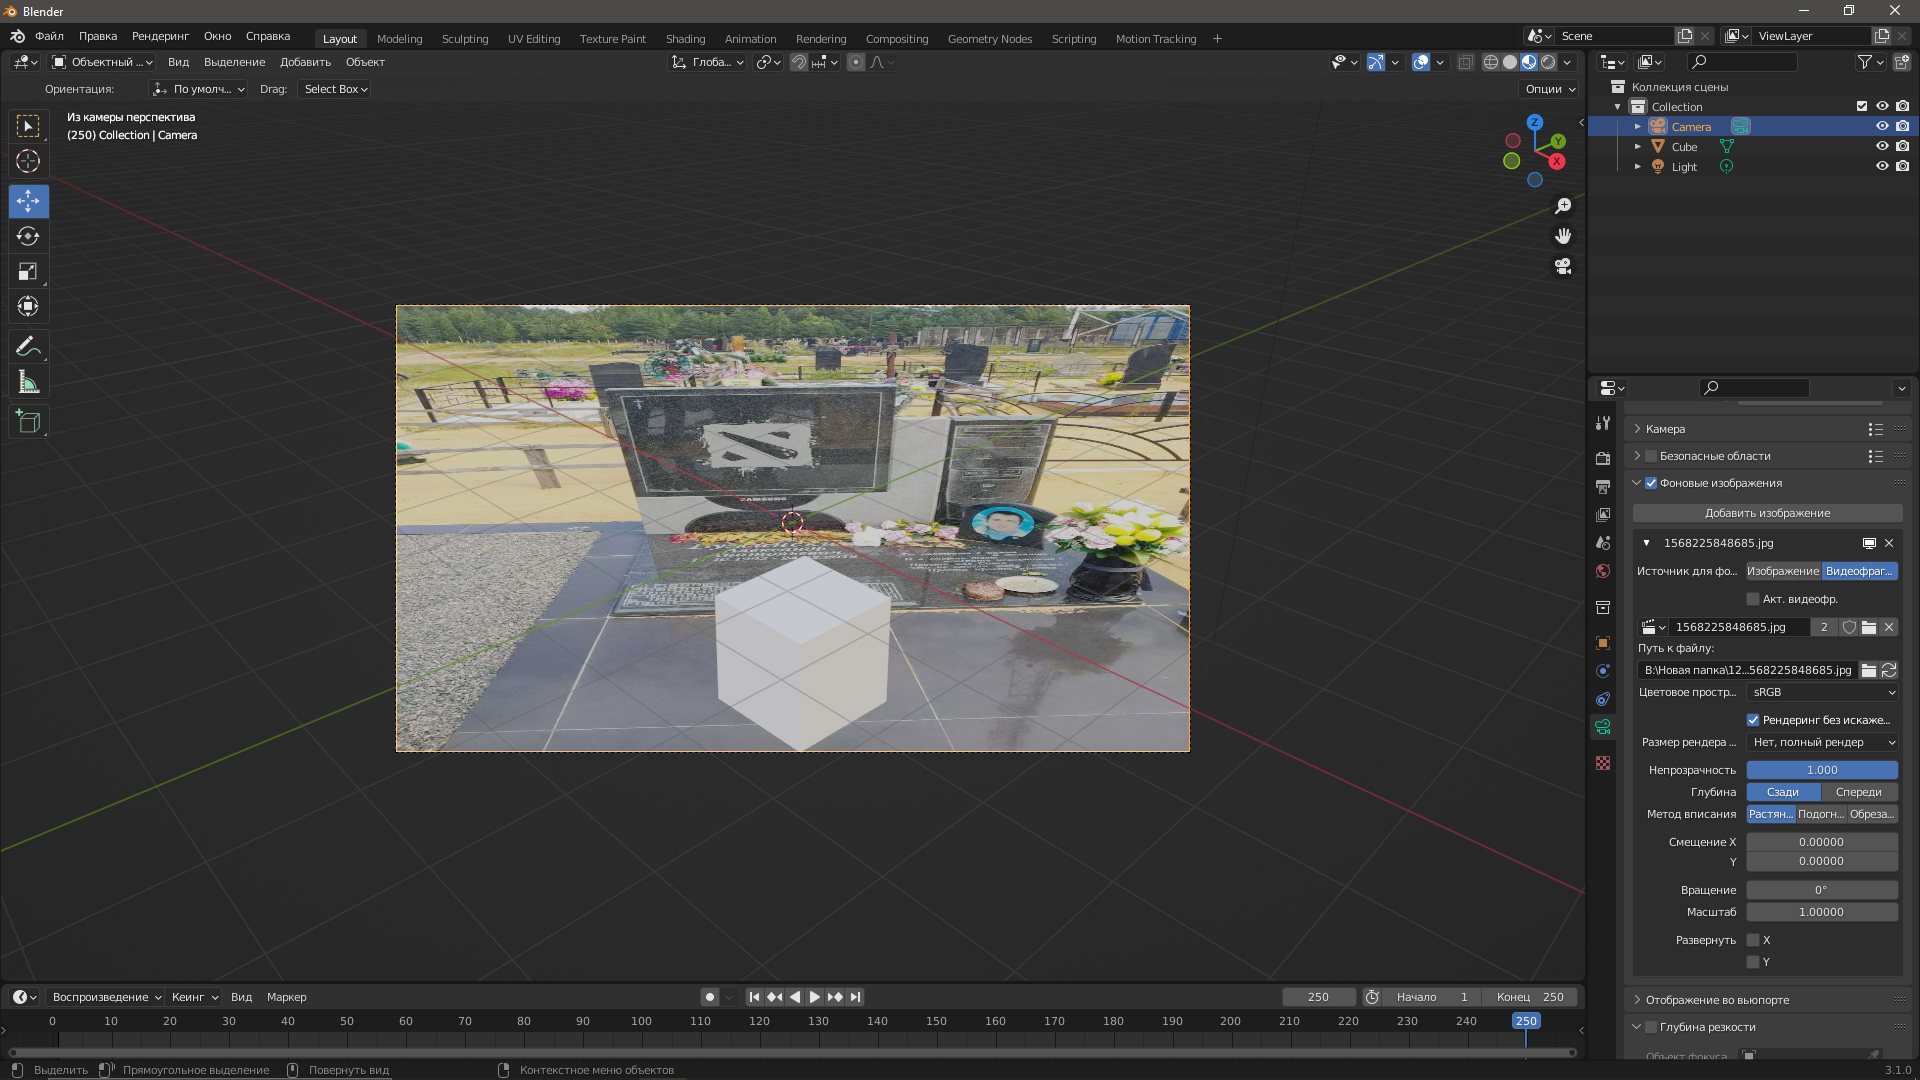Click the hand pan view icon

pyautogui.click(x=1563, y=236)
